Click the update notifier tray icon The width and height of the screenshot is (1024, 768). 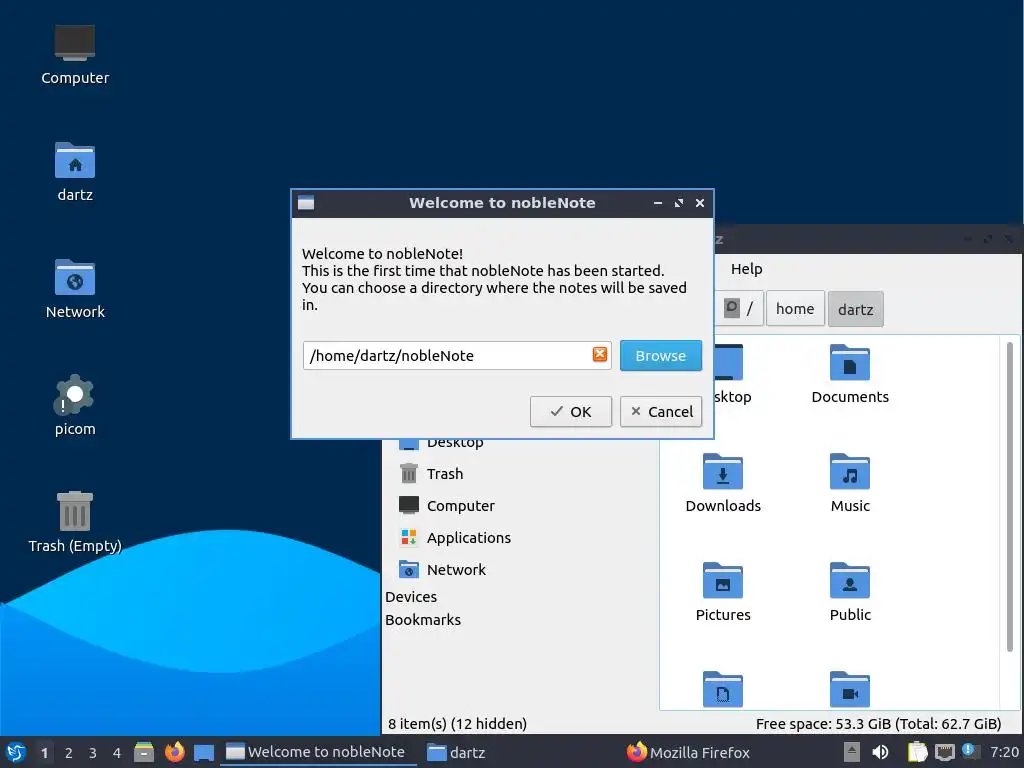pyautogui.click(x=970, y=751)
